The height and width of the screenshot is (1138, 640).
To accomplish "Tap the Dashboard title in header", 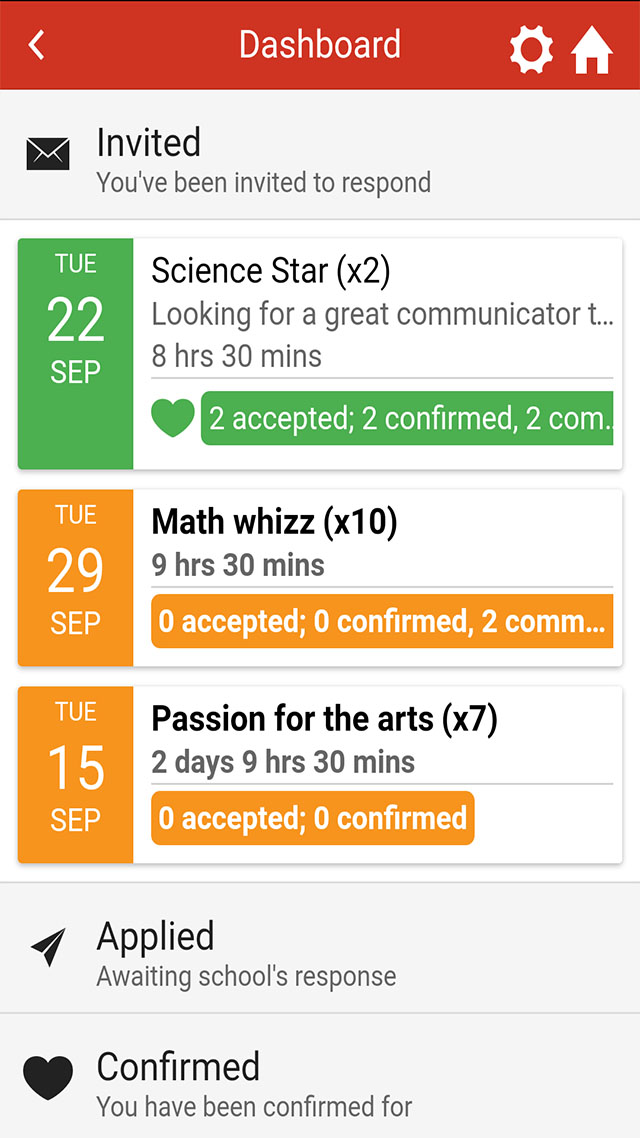I will click(320, 45).
